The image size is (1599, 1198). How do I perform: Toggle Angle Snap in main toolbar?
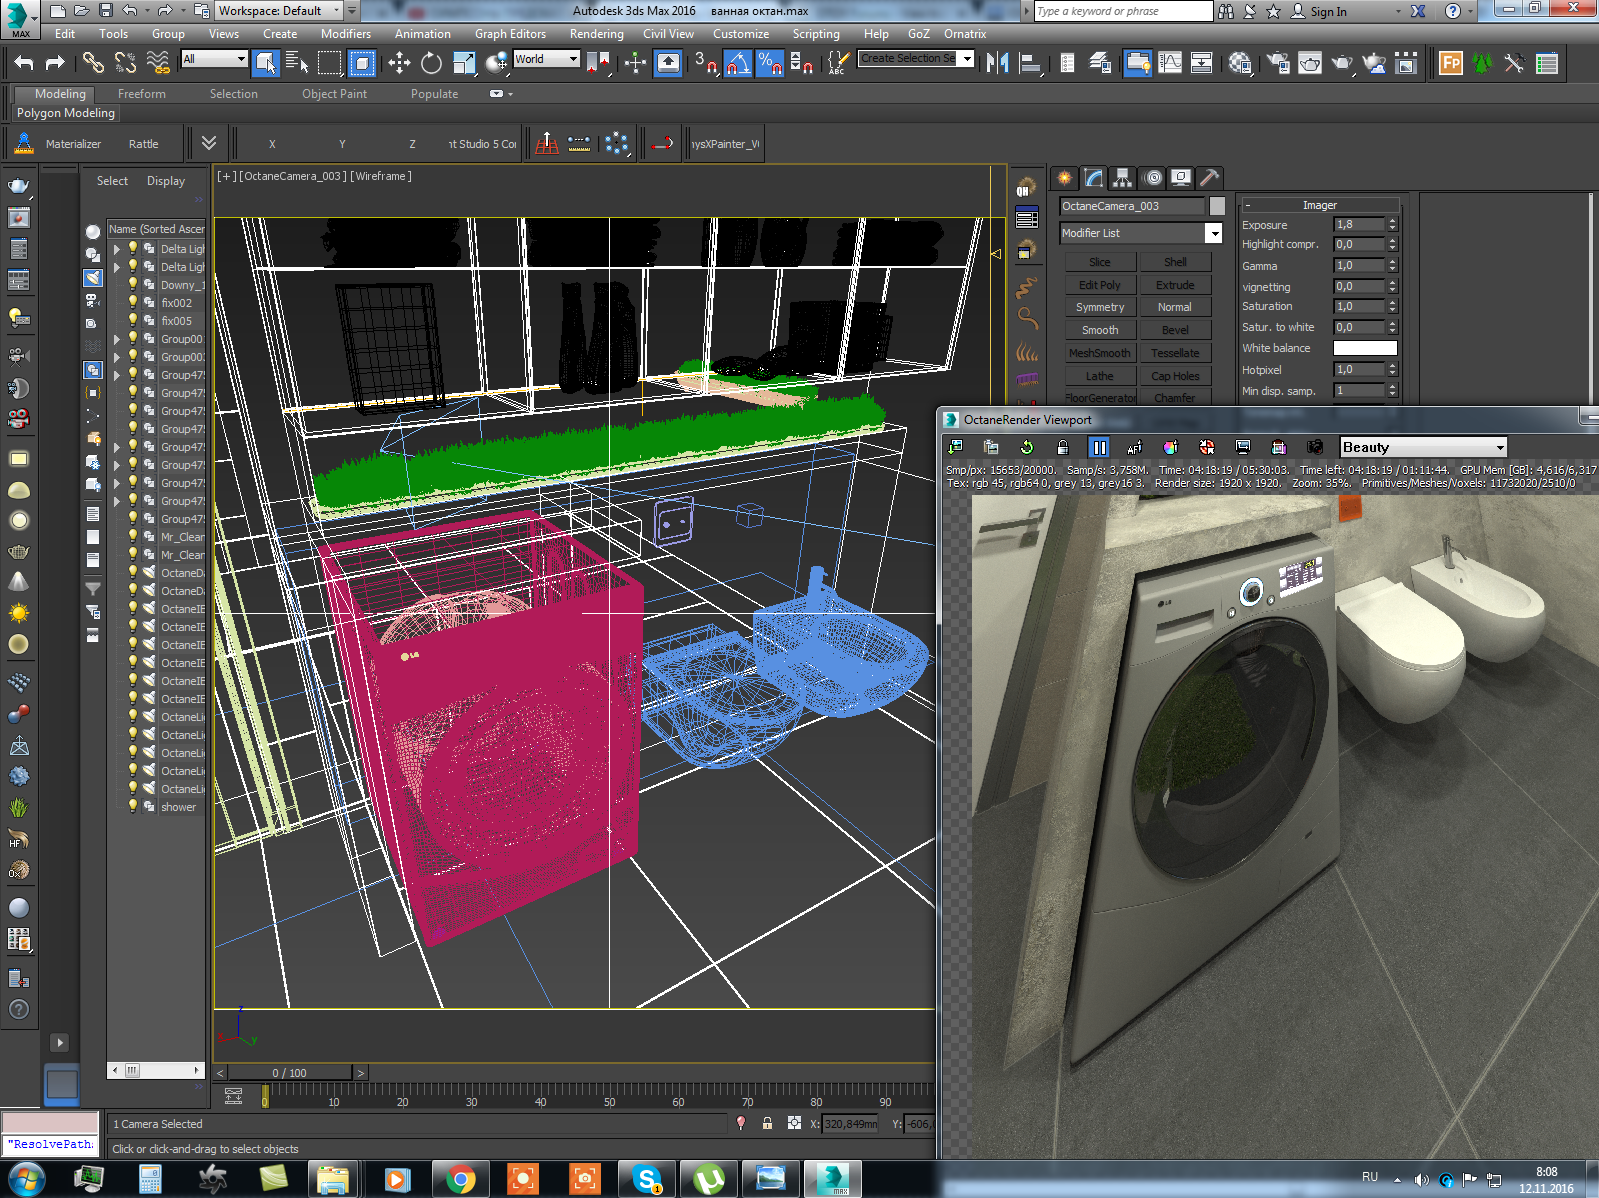(x=738, y=63)
